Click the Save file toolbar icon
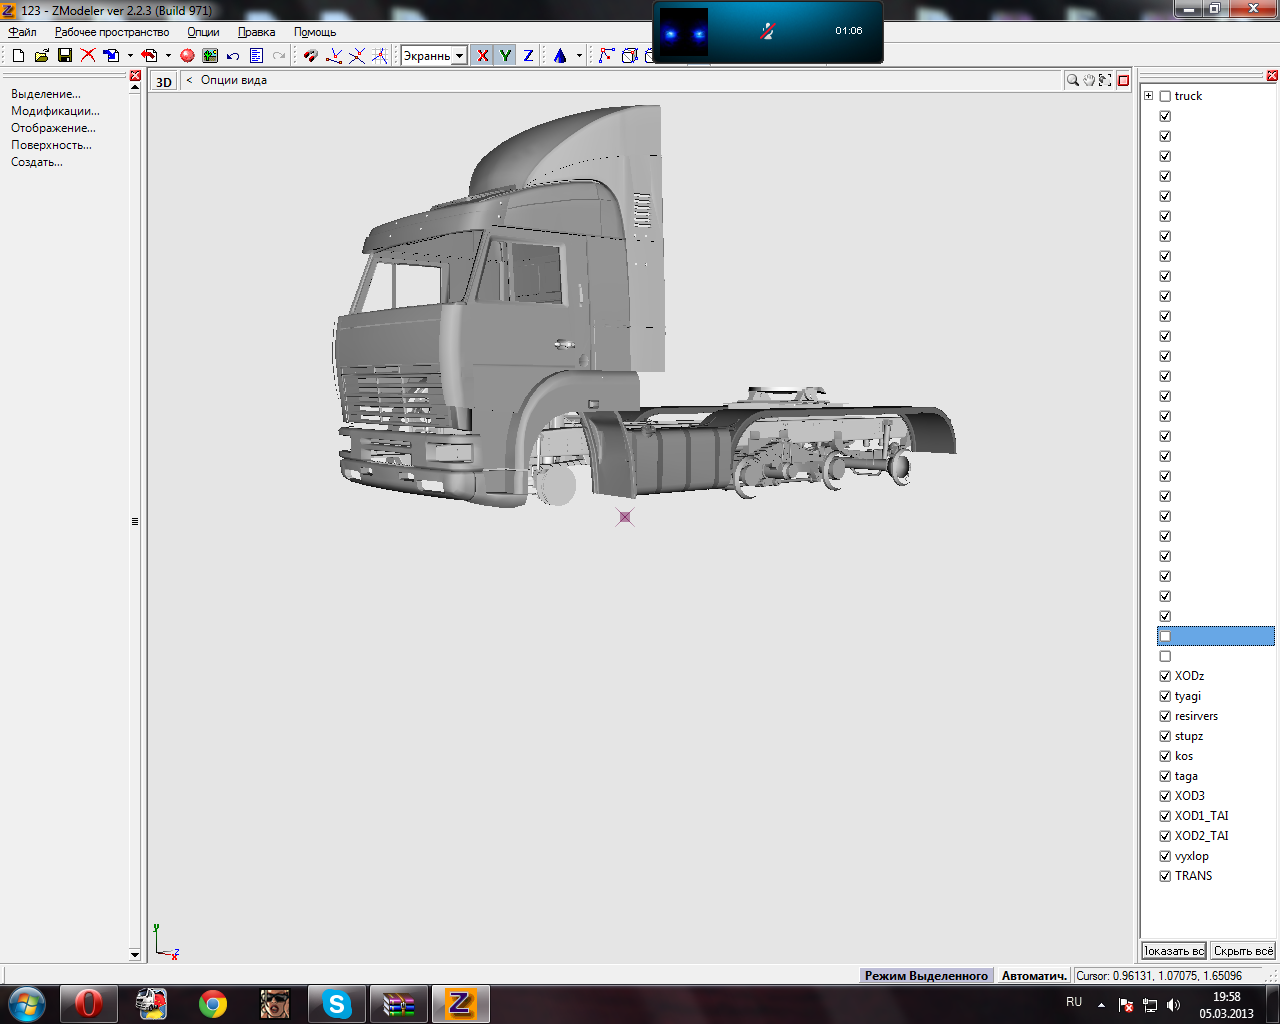This screenshot has width=1280, height=1024. (64, 56)
